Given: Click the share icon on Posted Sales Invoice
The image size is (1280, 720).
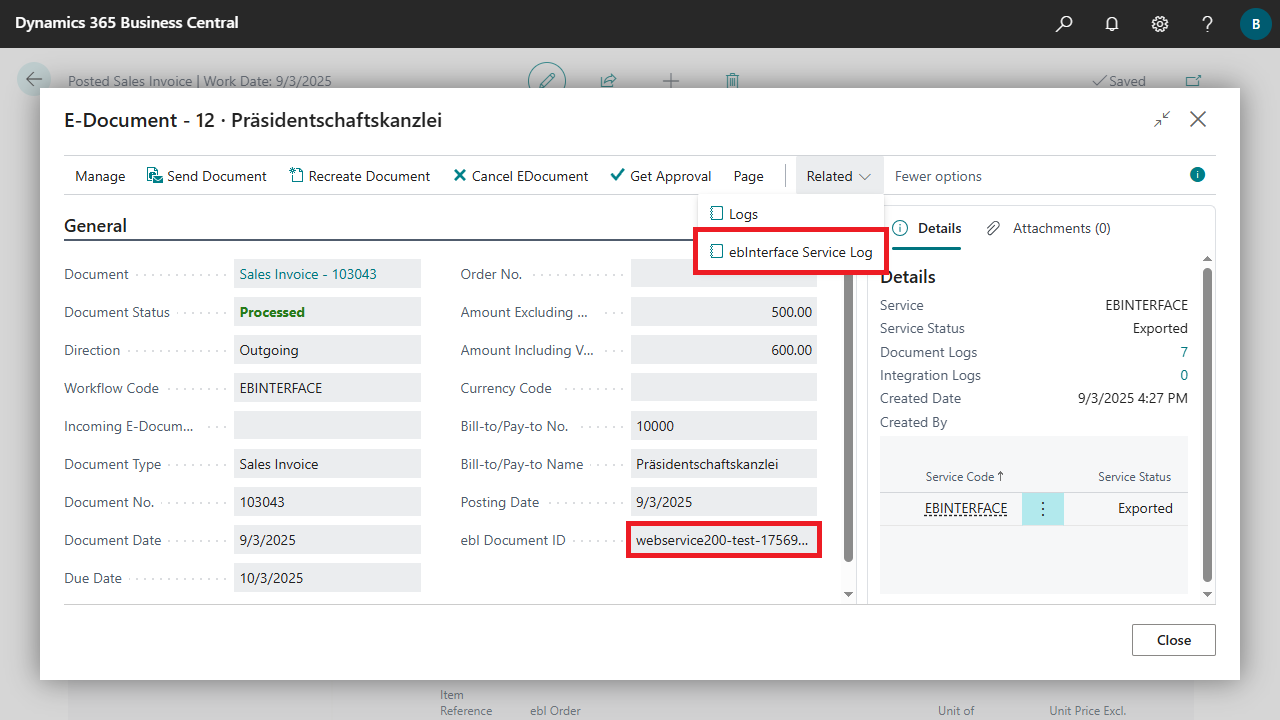Looking at the screenshot, I should pos(608,80).
